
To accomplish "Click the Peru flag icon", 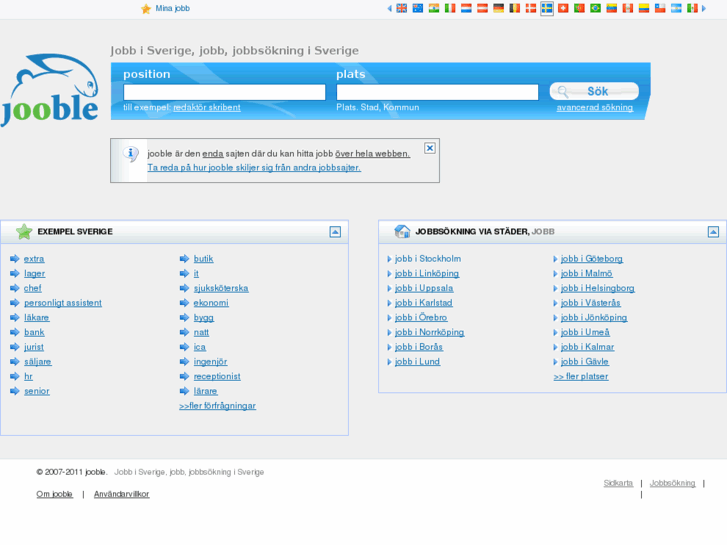I will [628, 8].
